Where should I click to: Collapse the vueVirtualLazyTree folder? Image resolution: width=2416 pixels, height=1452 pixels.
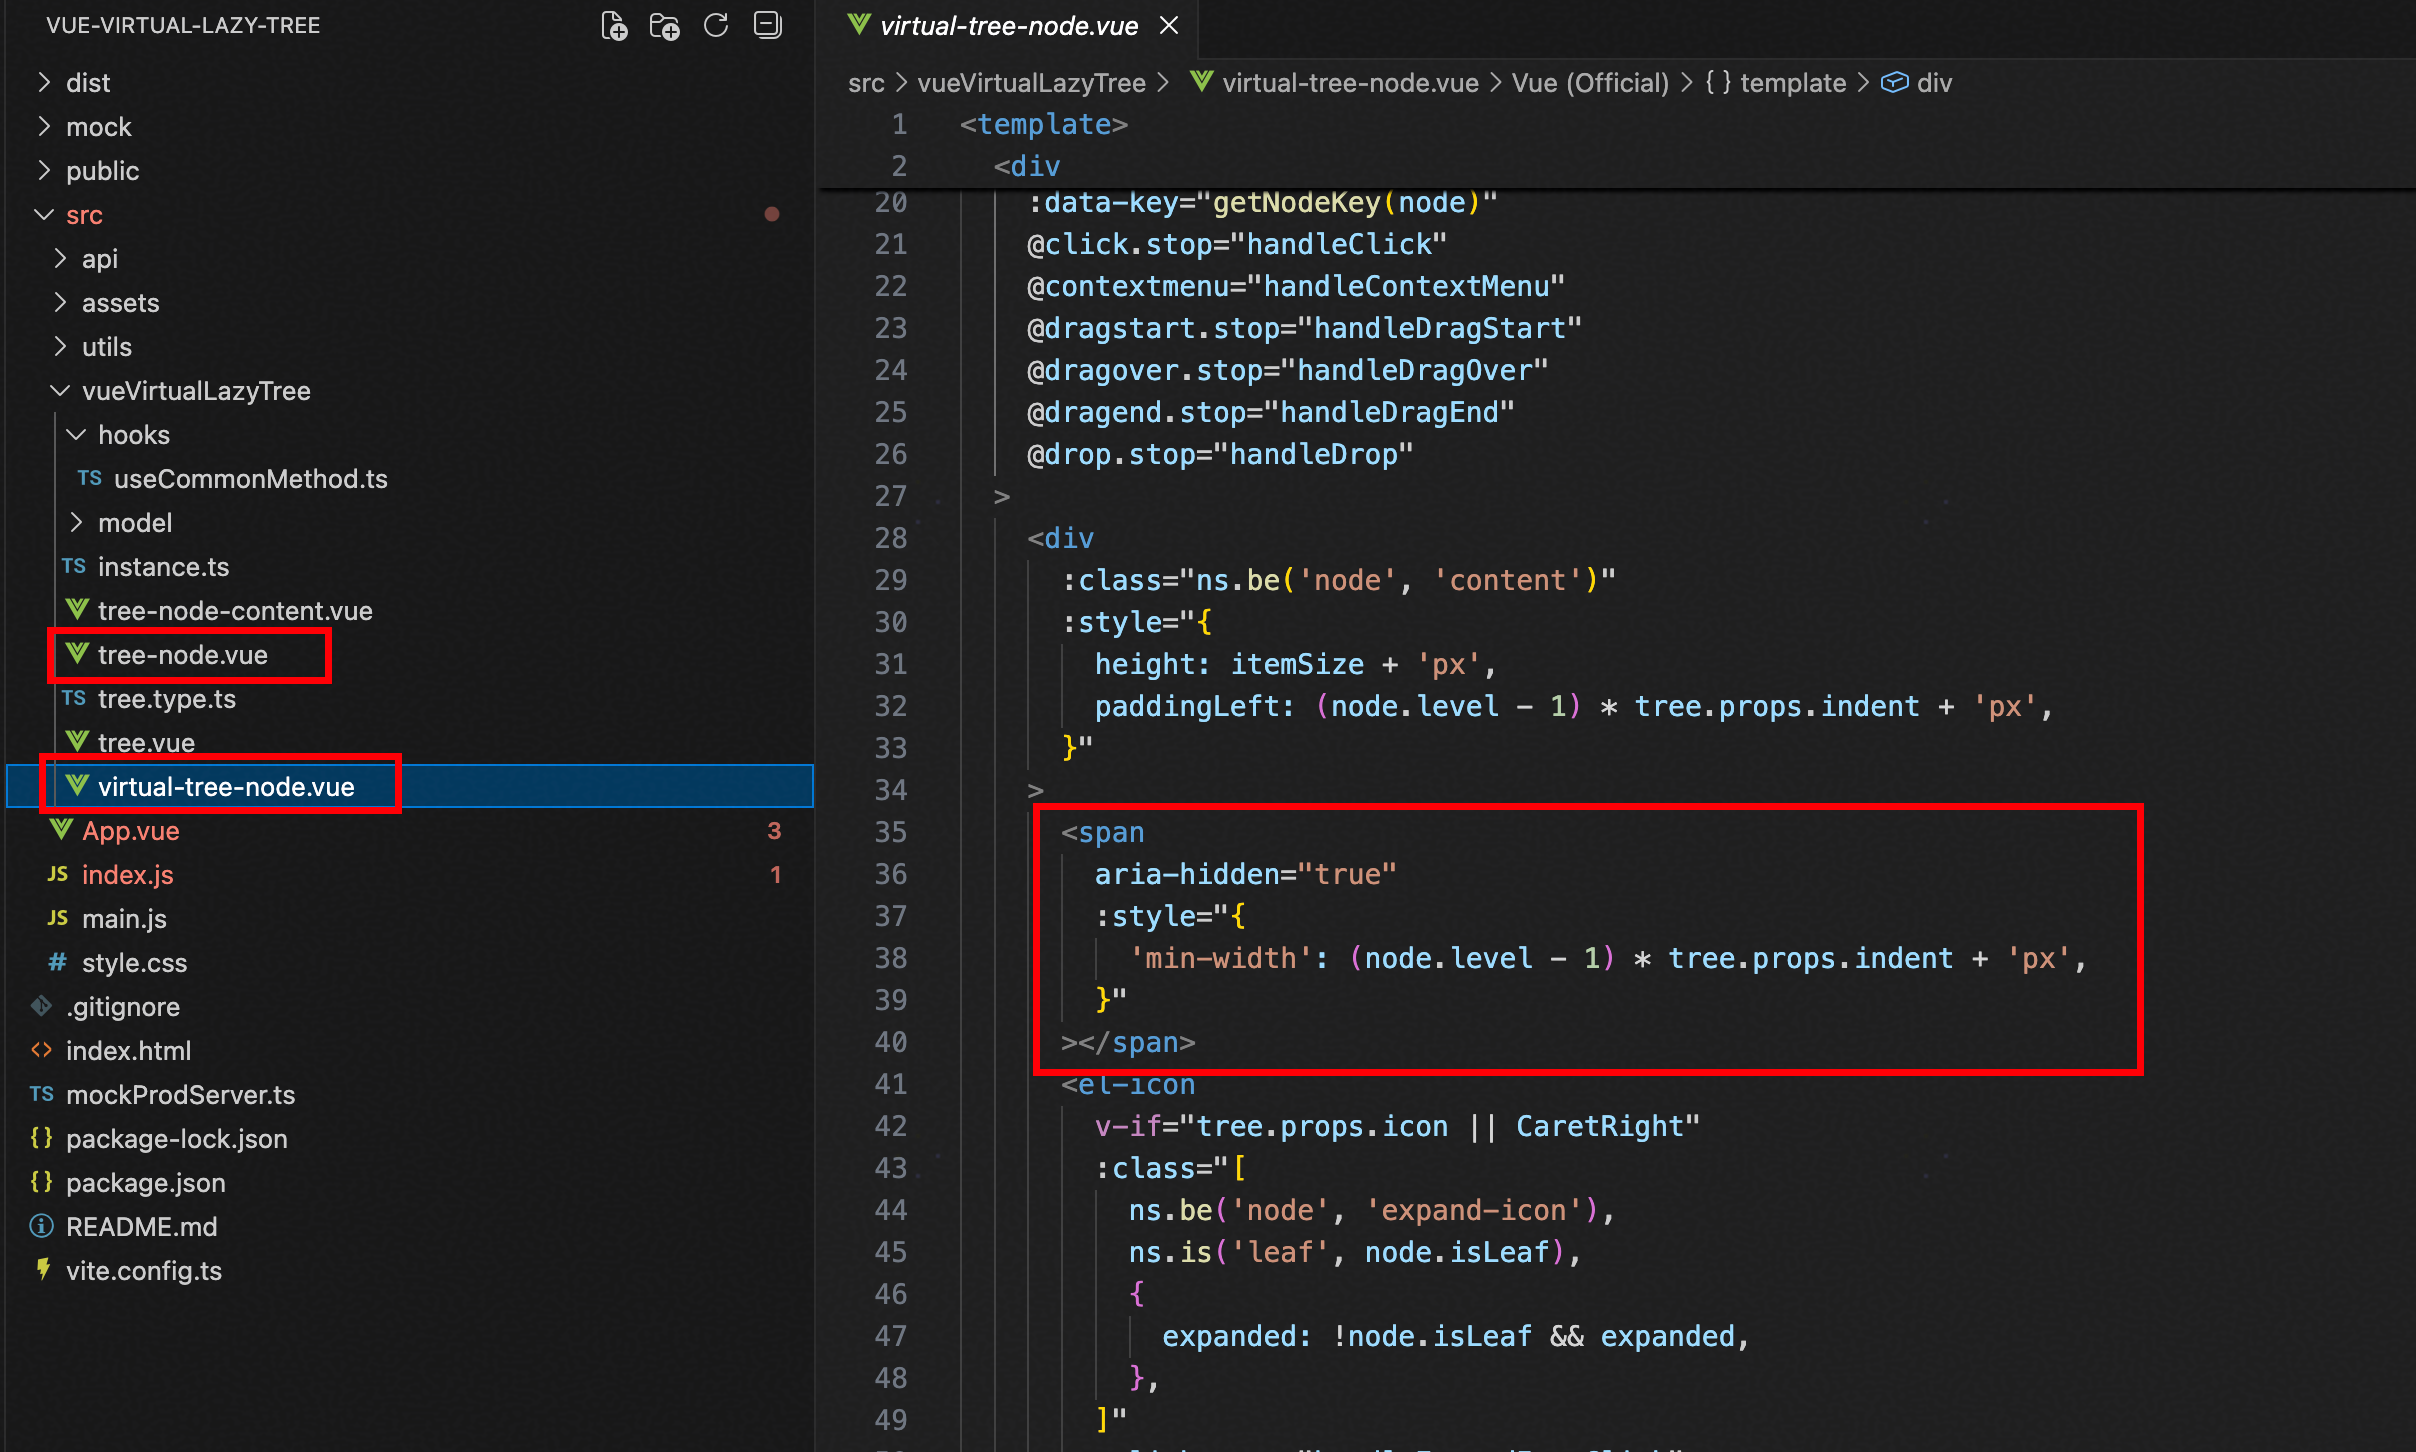click(x=195, y=391)
